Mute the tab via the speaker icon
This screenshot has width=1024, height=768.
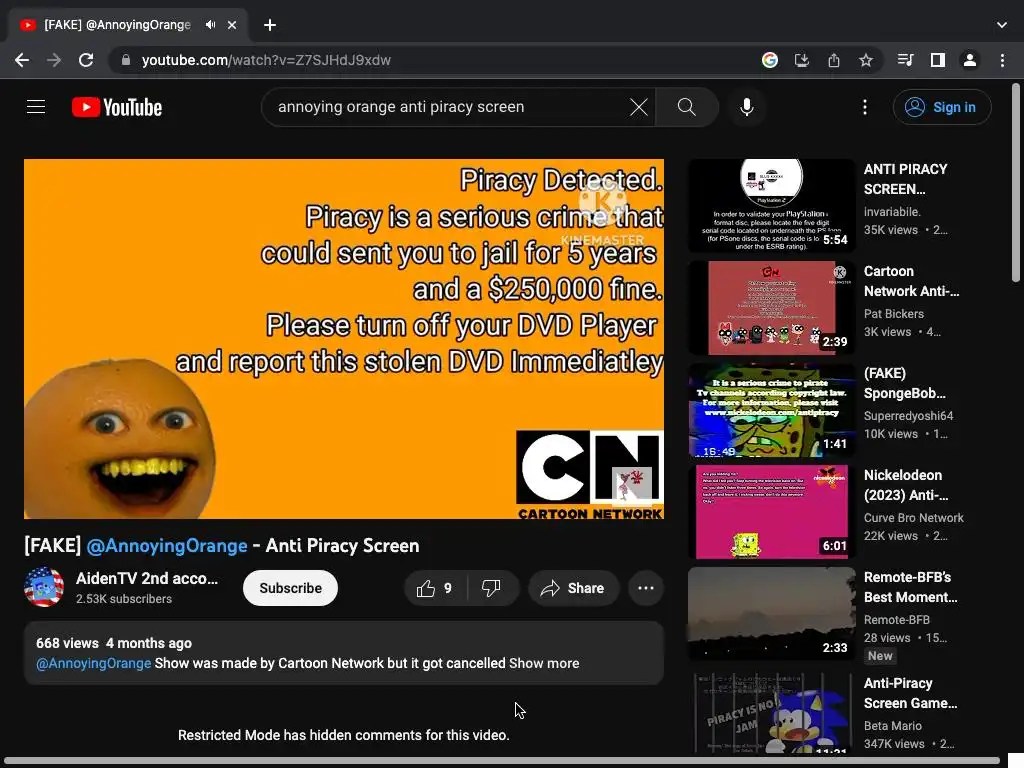(x=210, y=25)
